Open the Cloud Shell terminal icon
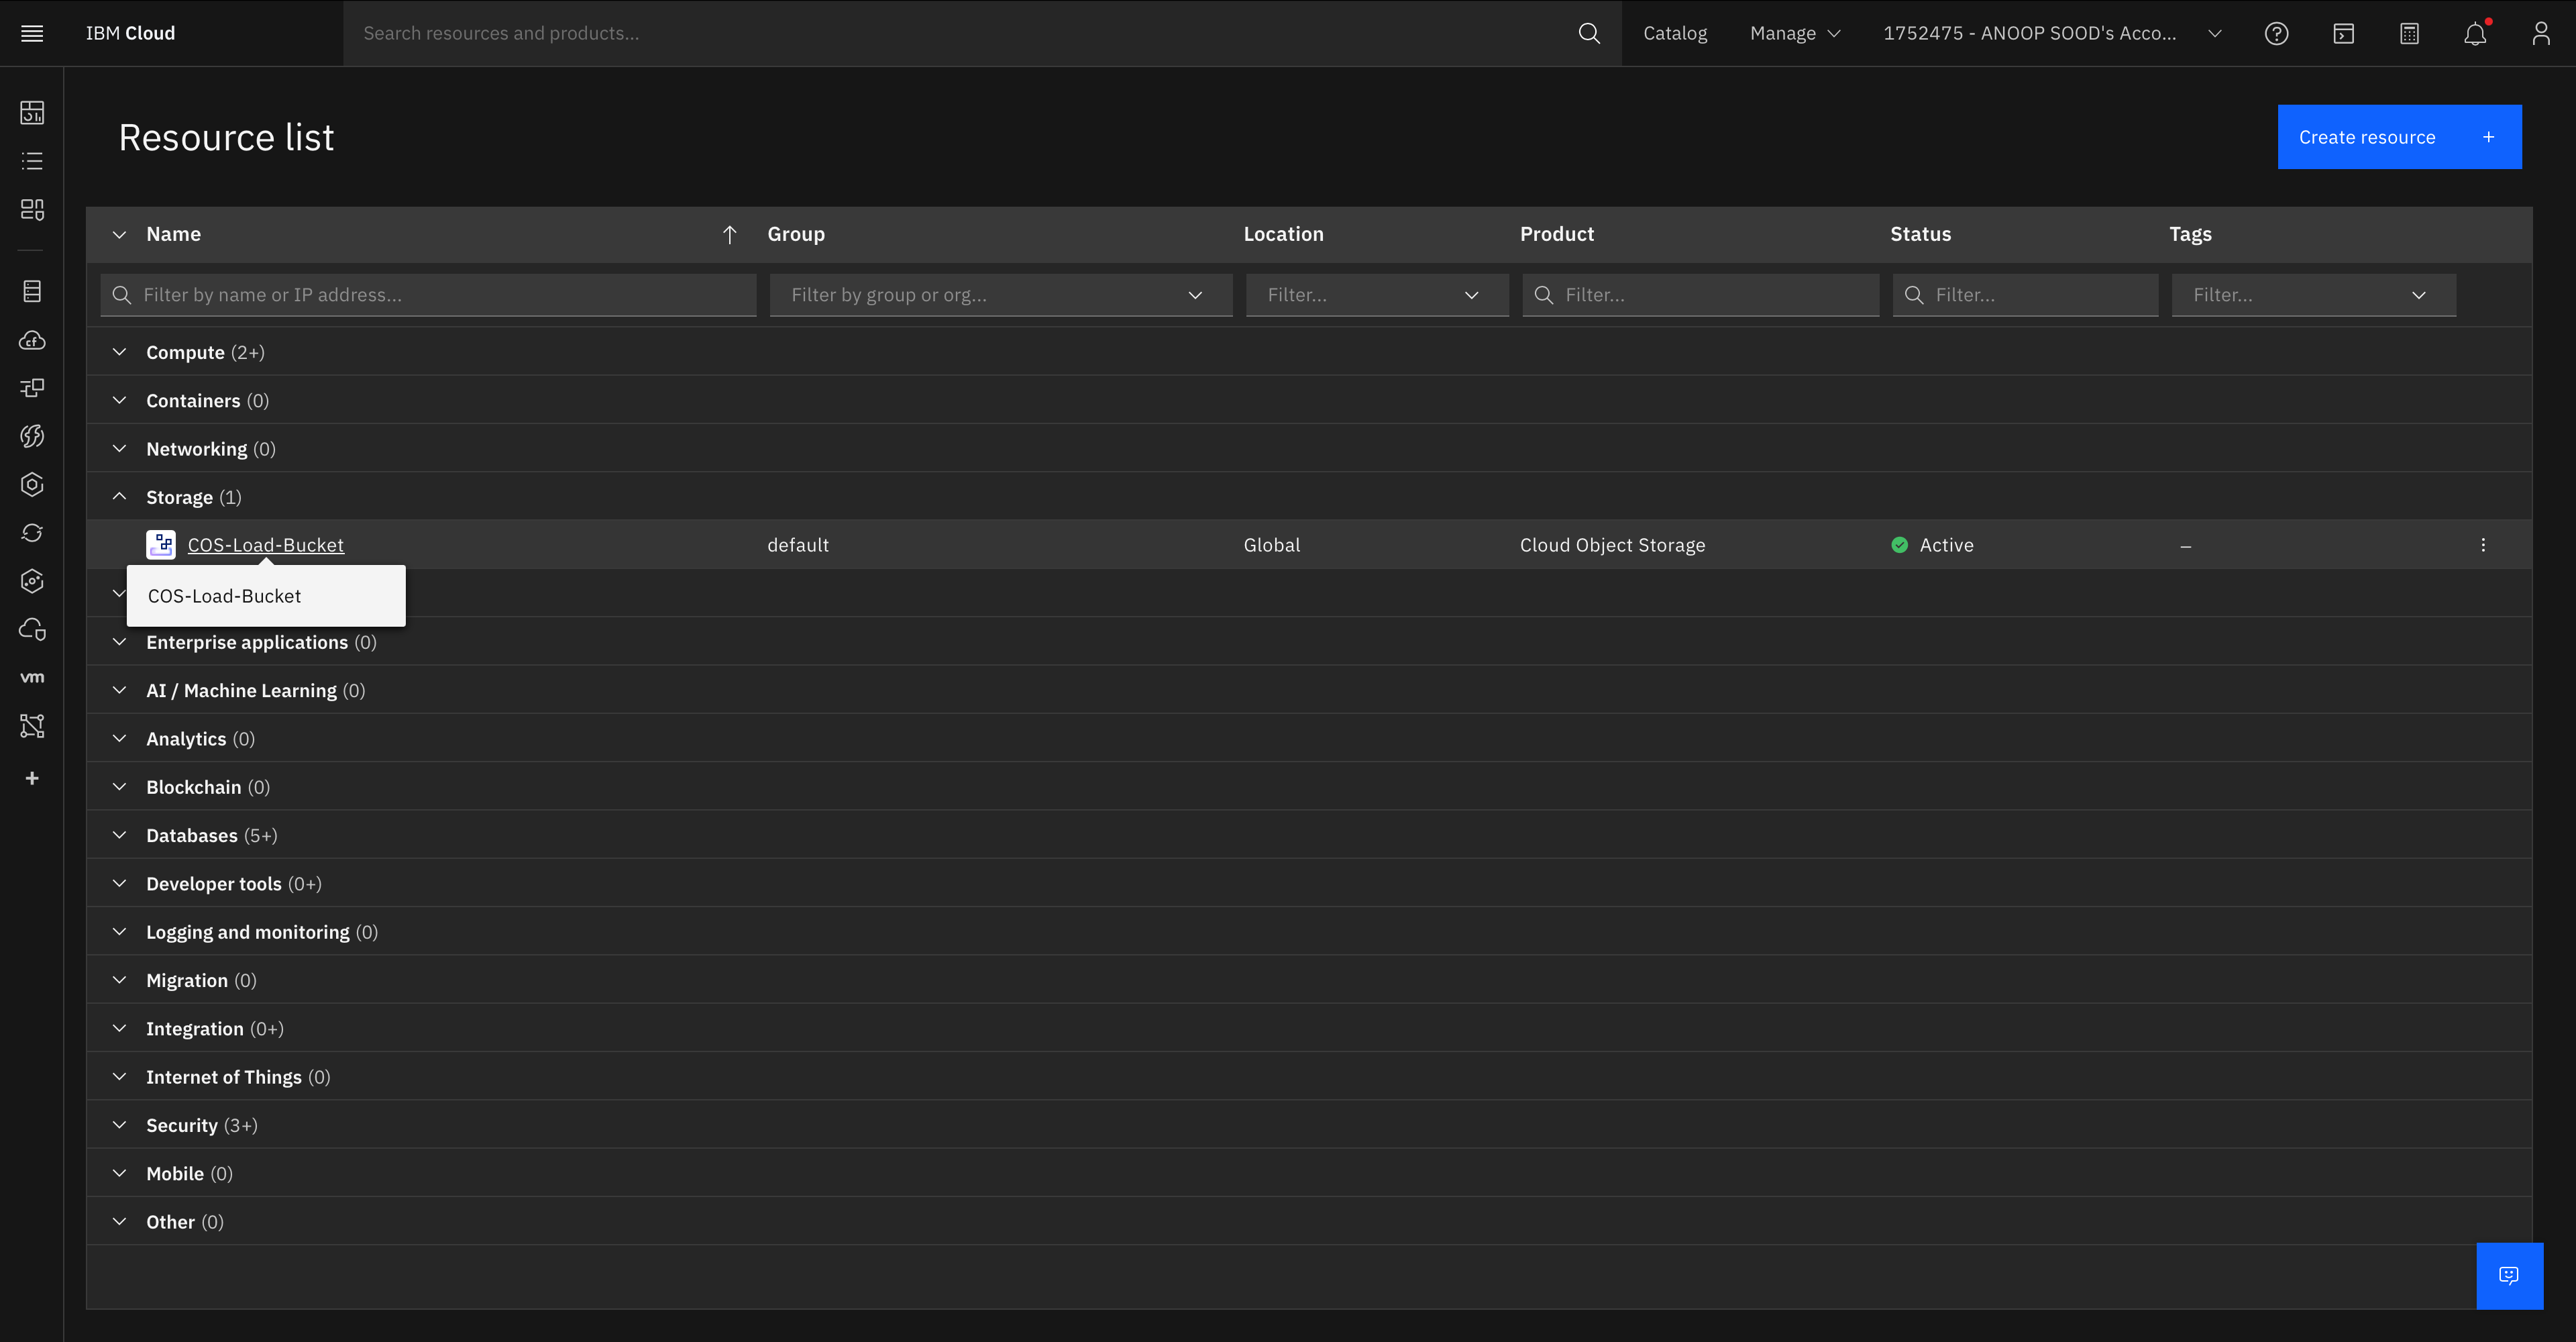 [x=2343, y=33]
